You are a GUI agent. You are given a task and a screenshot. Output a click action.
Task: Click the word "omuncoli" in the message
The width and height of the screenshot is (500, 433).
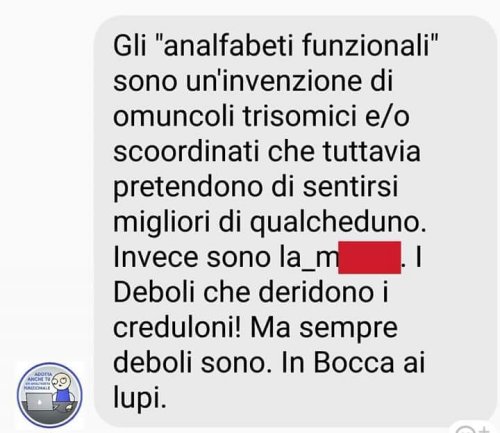(x=173, y=116)
